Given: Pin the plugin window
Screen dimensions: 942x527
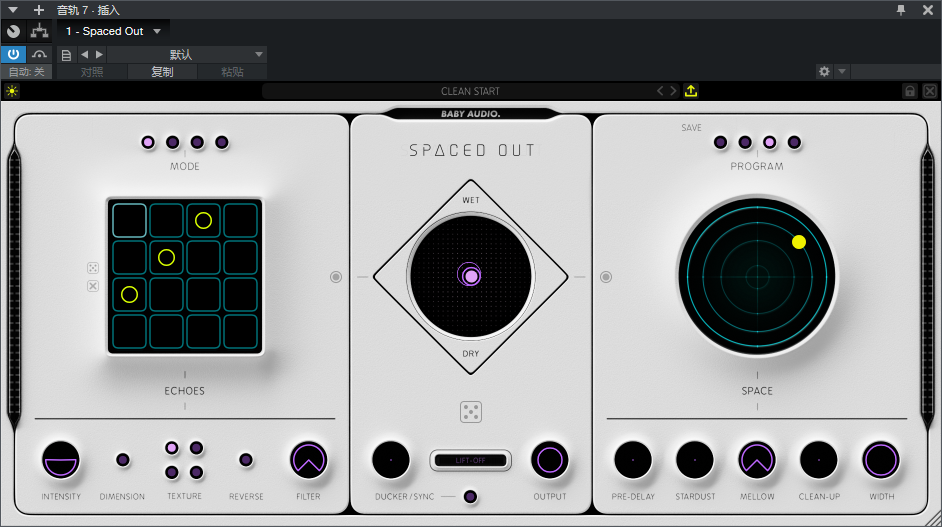Looking at the screenshot, I should click(x=901, y=10).
